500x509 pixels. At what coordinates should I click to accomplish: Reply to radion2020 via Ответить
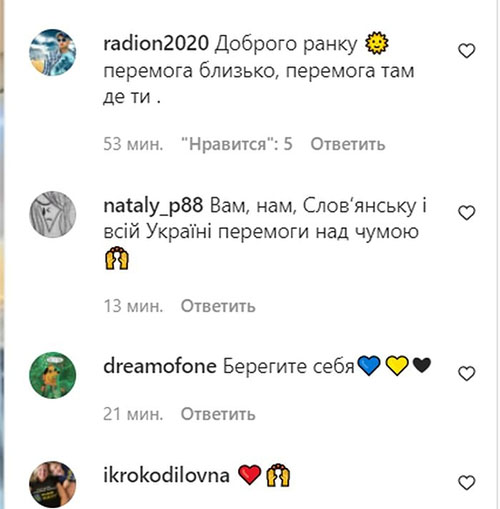(x=348, y=144)
